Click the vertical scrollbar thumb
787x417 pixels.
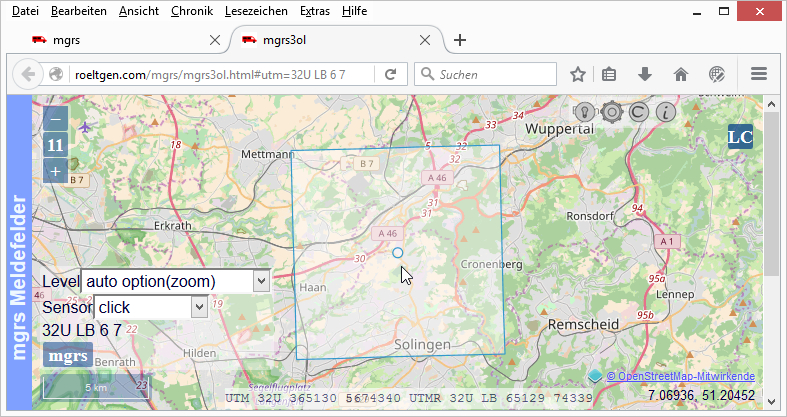click(772, 193)
